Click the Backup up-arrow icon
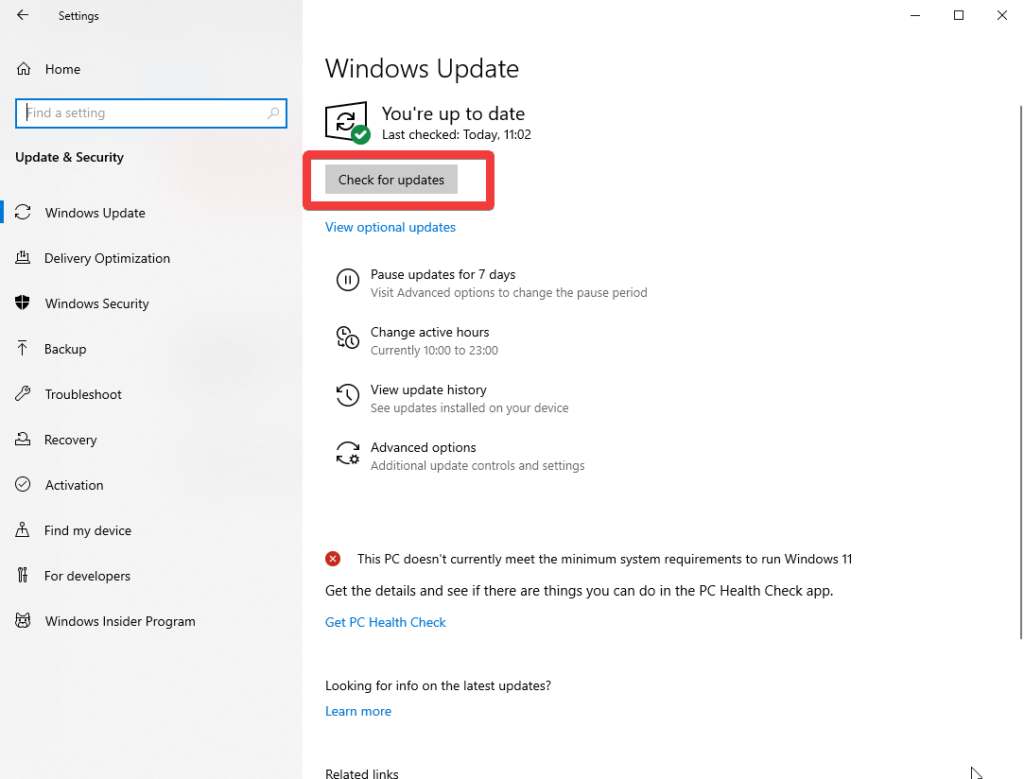Viewport: 1024px width, 779px height. pyautogui.click(x=22, y=348)
